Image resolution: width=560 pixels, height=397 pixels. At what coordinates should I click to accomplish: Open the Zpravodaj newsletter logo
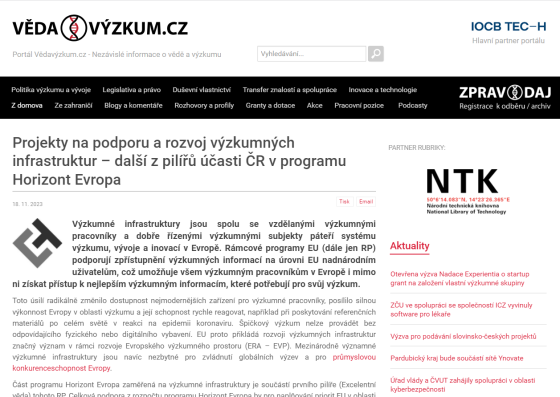(x=505, y=92)
